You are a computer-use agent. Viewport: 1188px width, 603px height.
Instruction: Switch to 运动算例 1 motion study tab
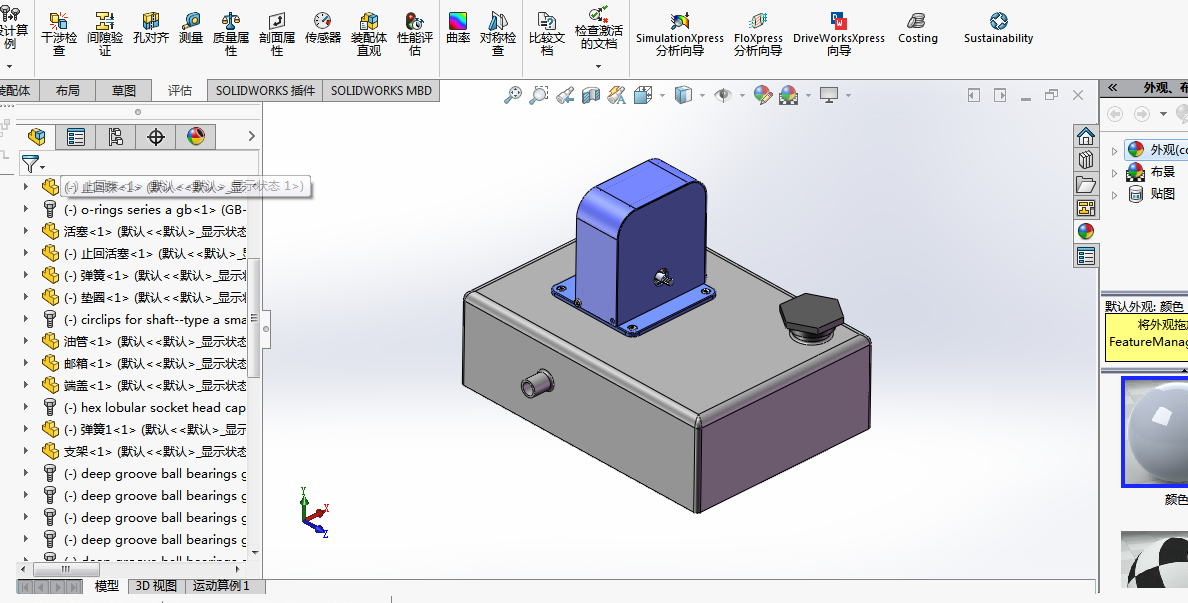tap(220, 586)
